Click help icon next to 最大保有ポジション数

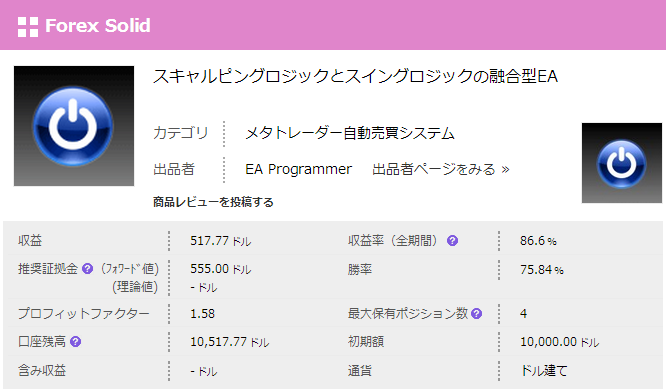(477, 313)
